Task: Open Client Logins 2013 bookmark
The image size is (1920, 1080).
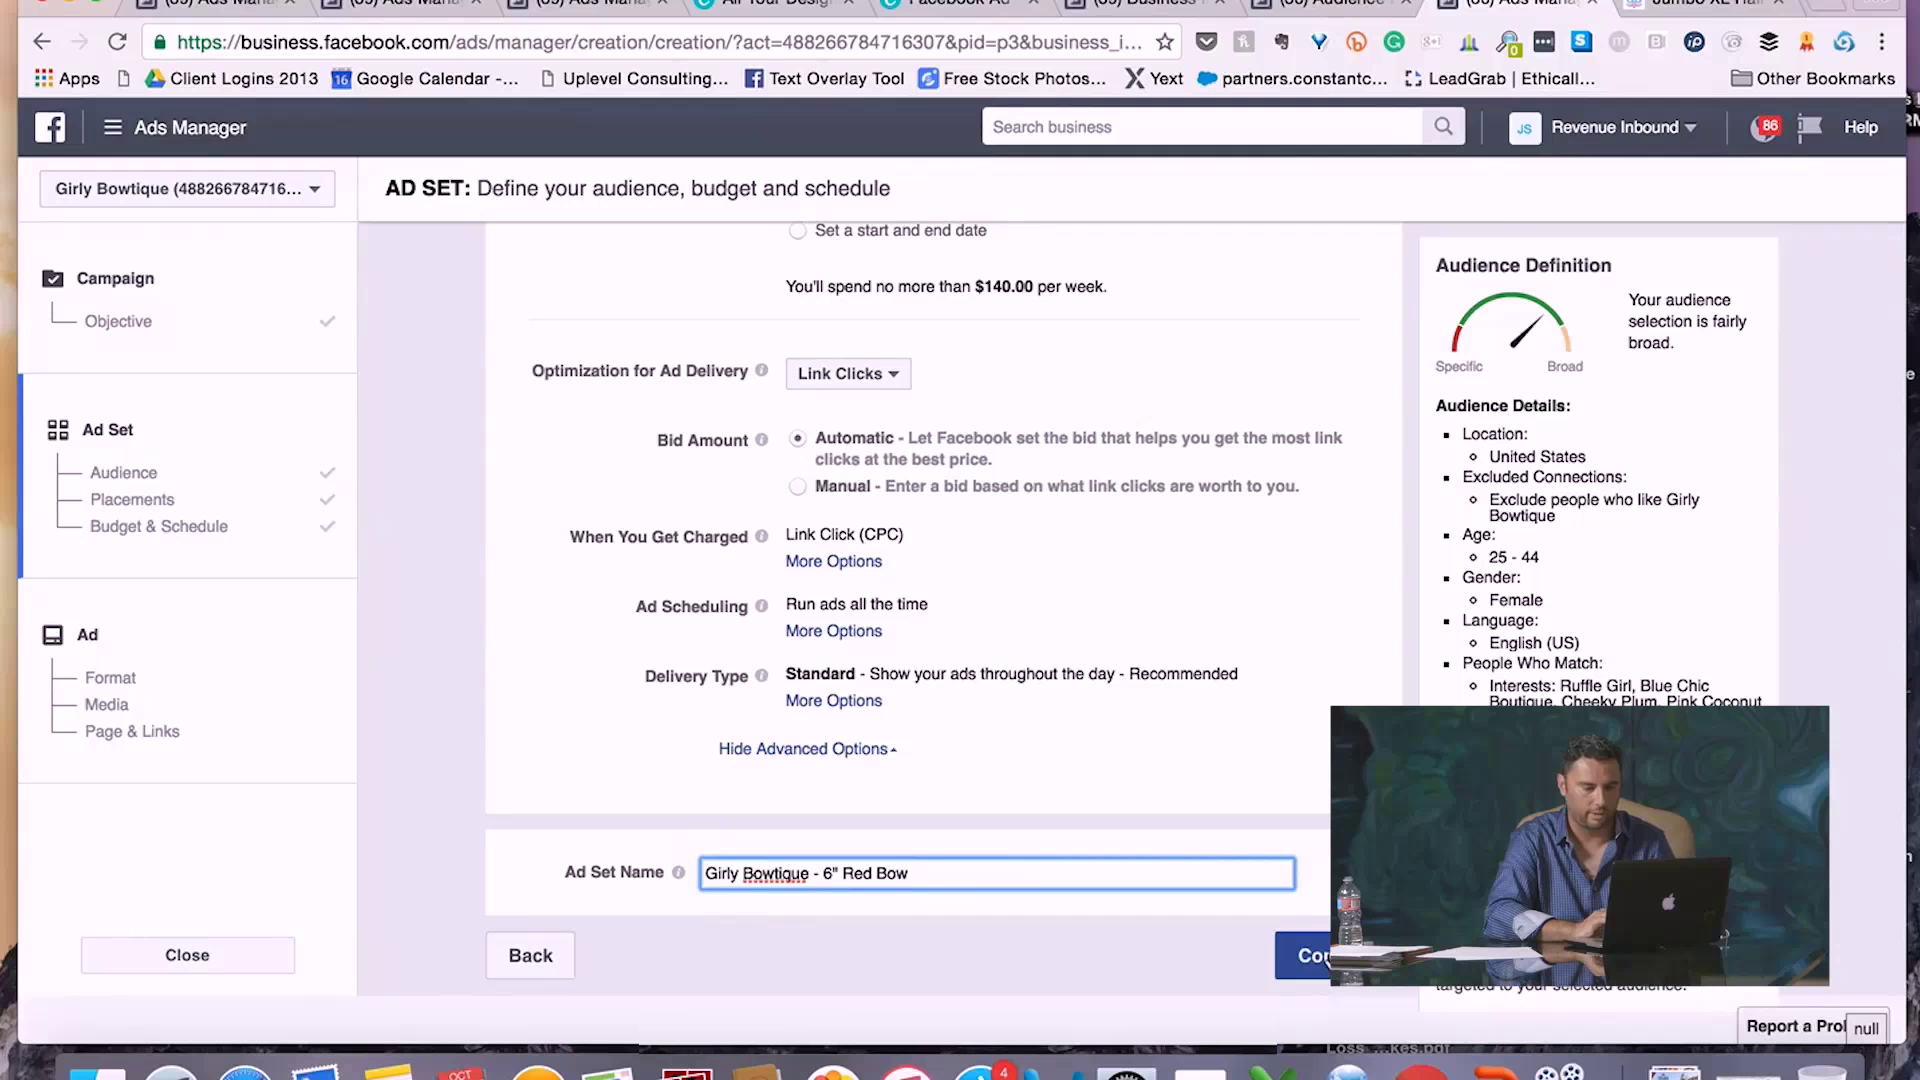Action: (232, 78)
